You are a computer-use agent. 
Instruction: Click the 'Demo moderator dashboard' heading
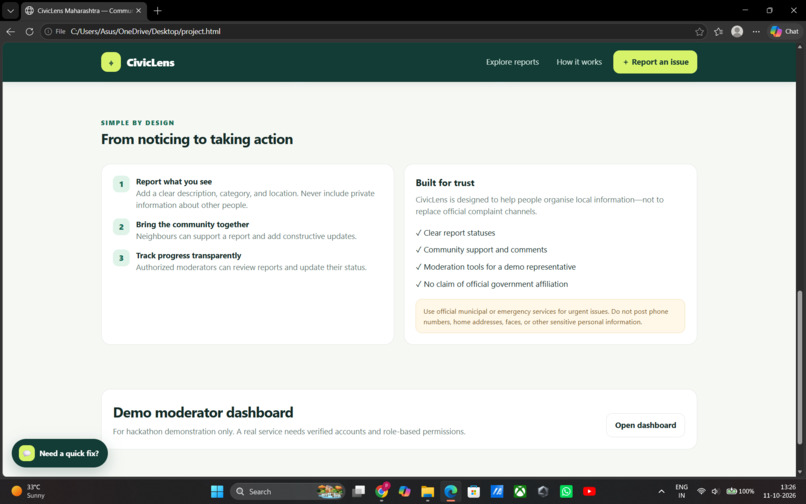(x=203, y=412)
